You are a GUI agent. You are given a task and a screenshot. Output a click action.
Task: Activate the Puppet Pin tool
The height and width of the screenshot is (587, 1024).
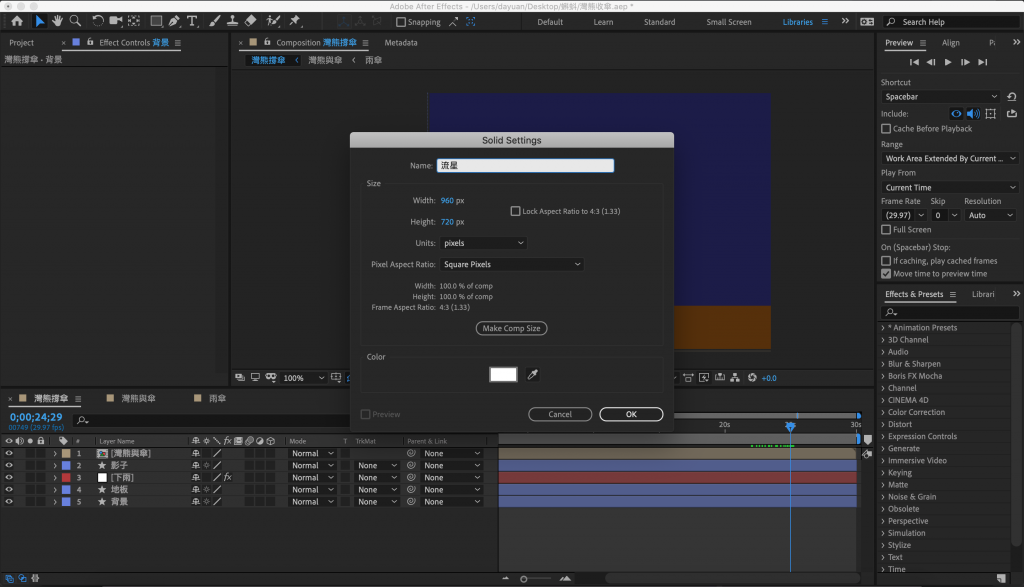pyautogui.click(x=295, y=21)
